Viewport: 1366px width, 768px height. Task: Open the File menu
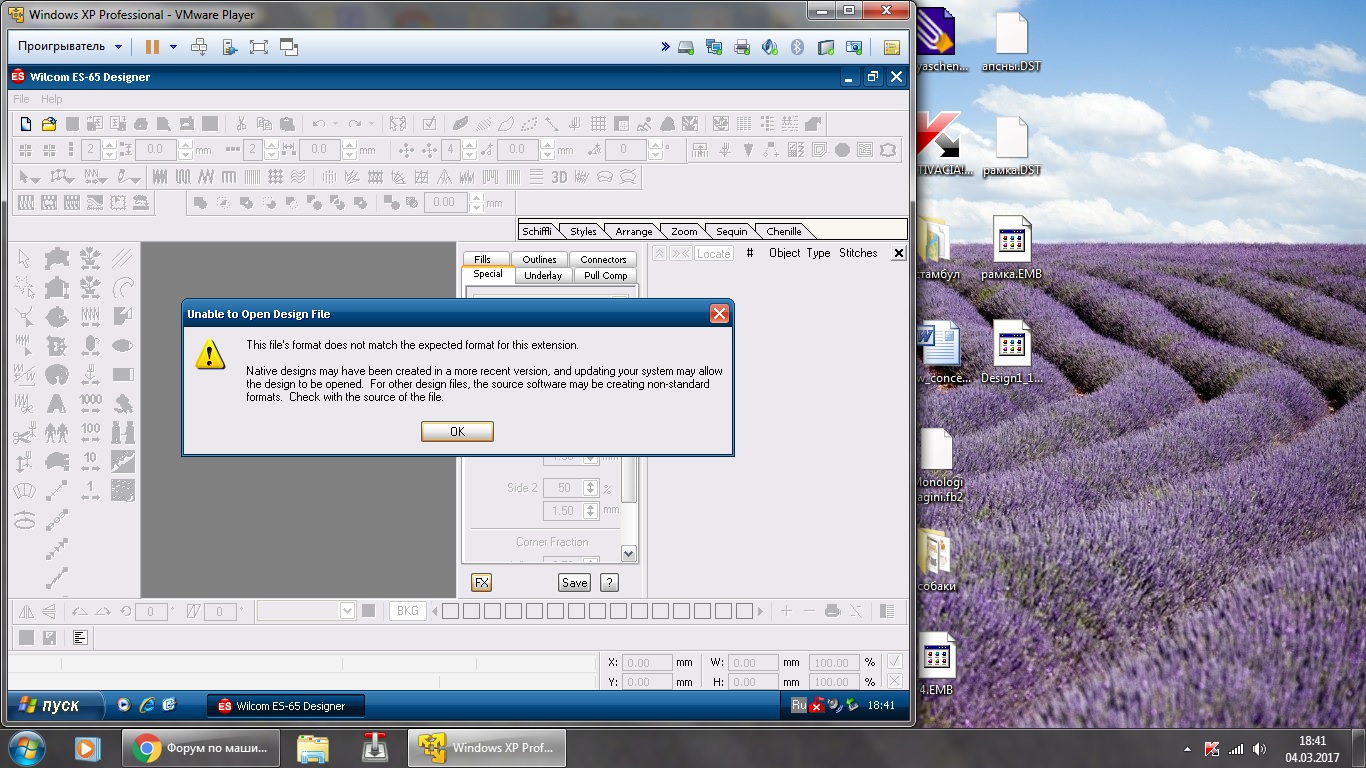[x=21, y=99]
